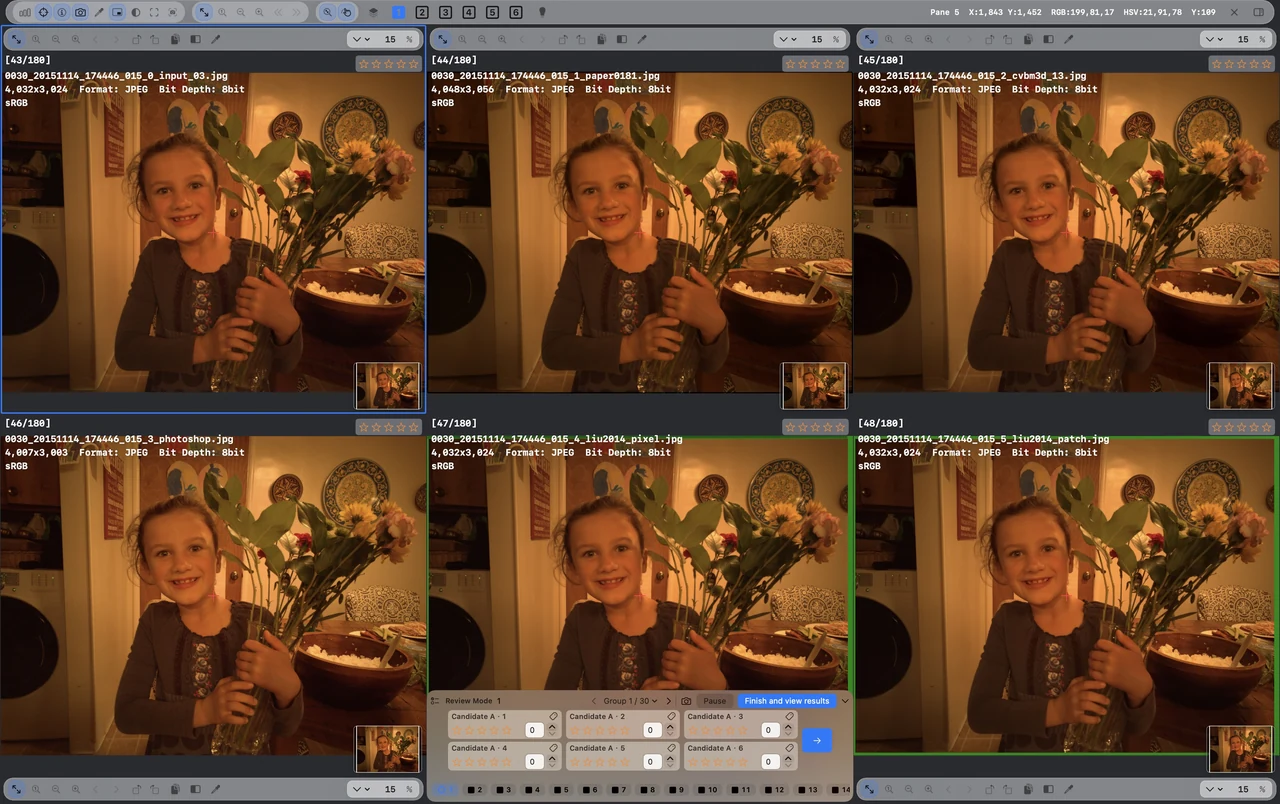Toggle the sidebar panel icon at top right

1259,12
